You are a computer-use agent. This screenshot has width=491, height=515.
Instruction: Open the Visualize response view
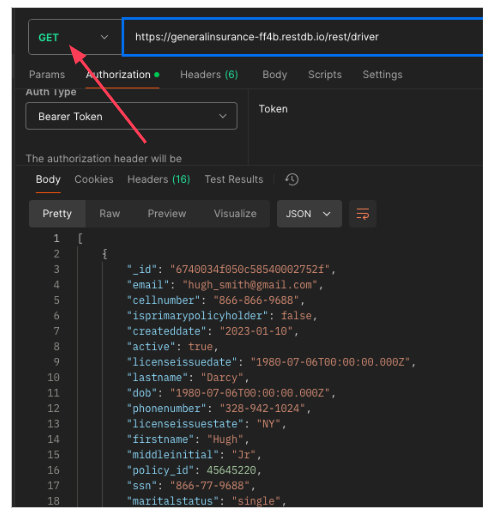click(235, 214)
